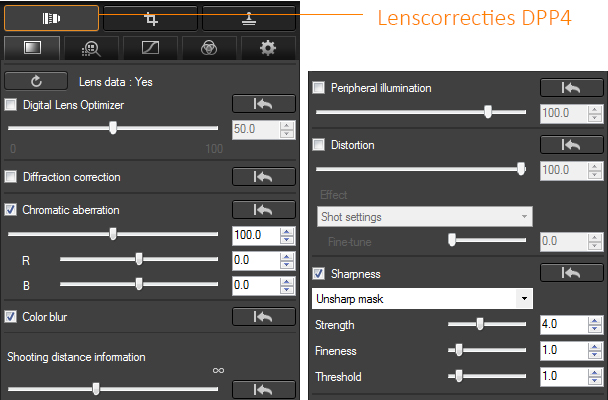Image resolution: width=608 pixels, height=400 pixels.
Task: Open the dust delete stamp palette
Action: pos(249,17)
